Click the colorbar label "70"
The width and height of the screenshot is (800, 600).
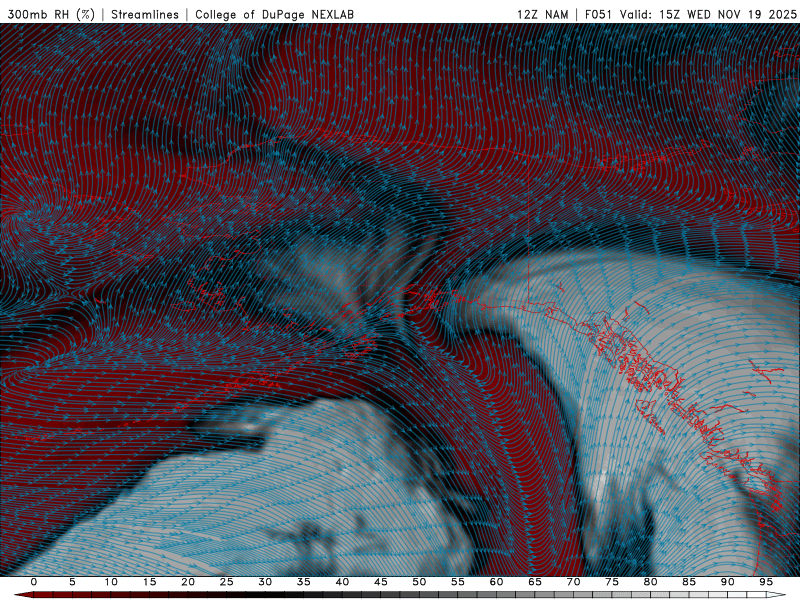pos(573,582)
